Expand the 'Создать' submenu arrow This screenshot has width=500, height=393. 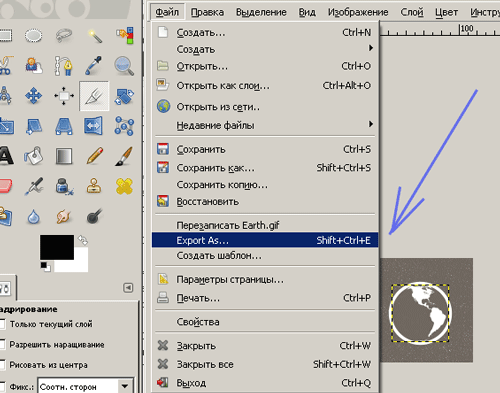[371, 48]
